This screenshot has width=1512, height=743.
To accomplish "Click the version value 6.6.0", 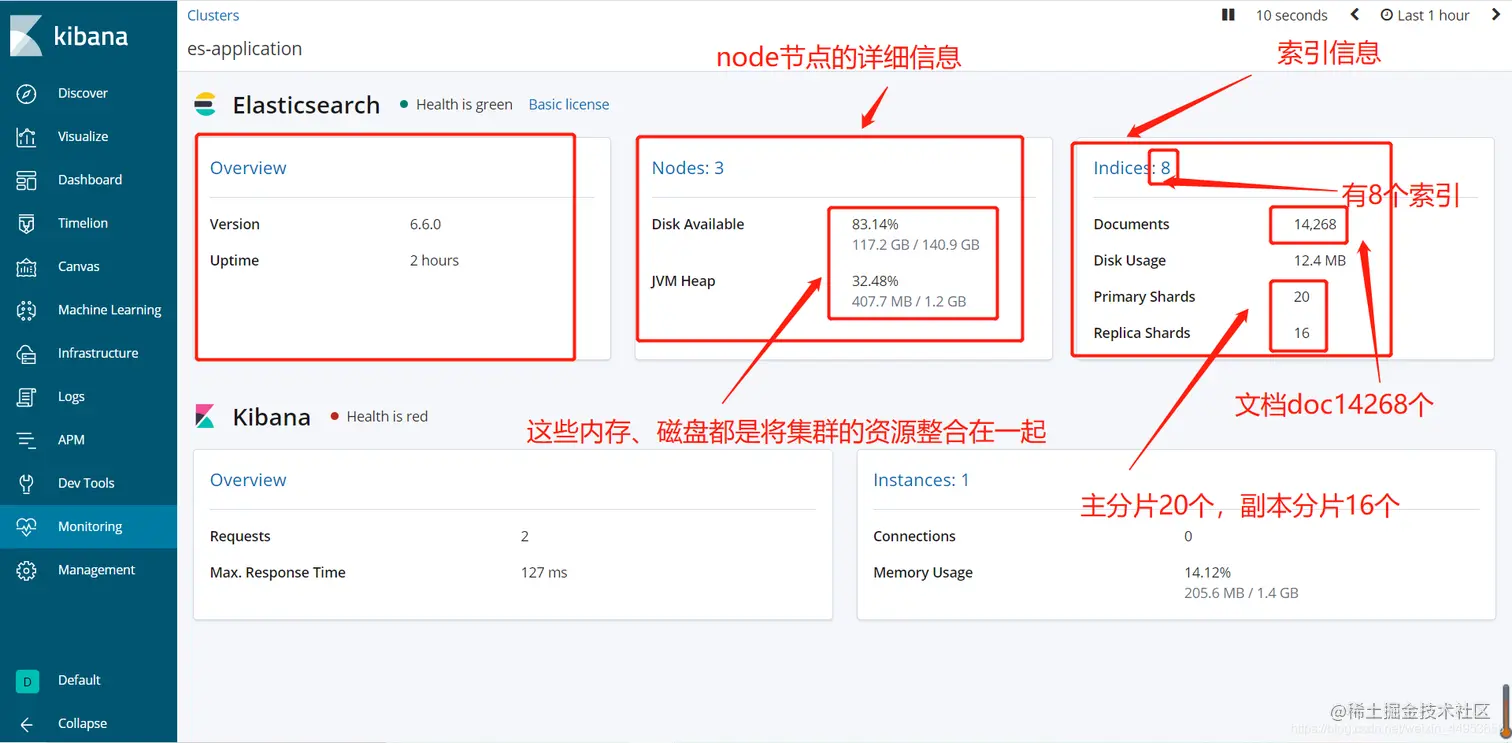I will [x=425, y=224].
